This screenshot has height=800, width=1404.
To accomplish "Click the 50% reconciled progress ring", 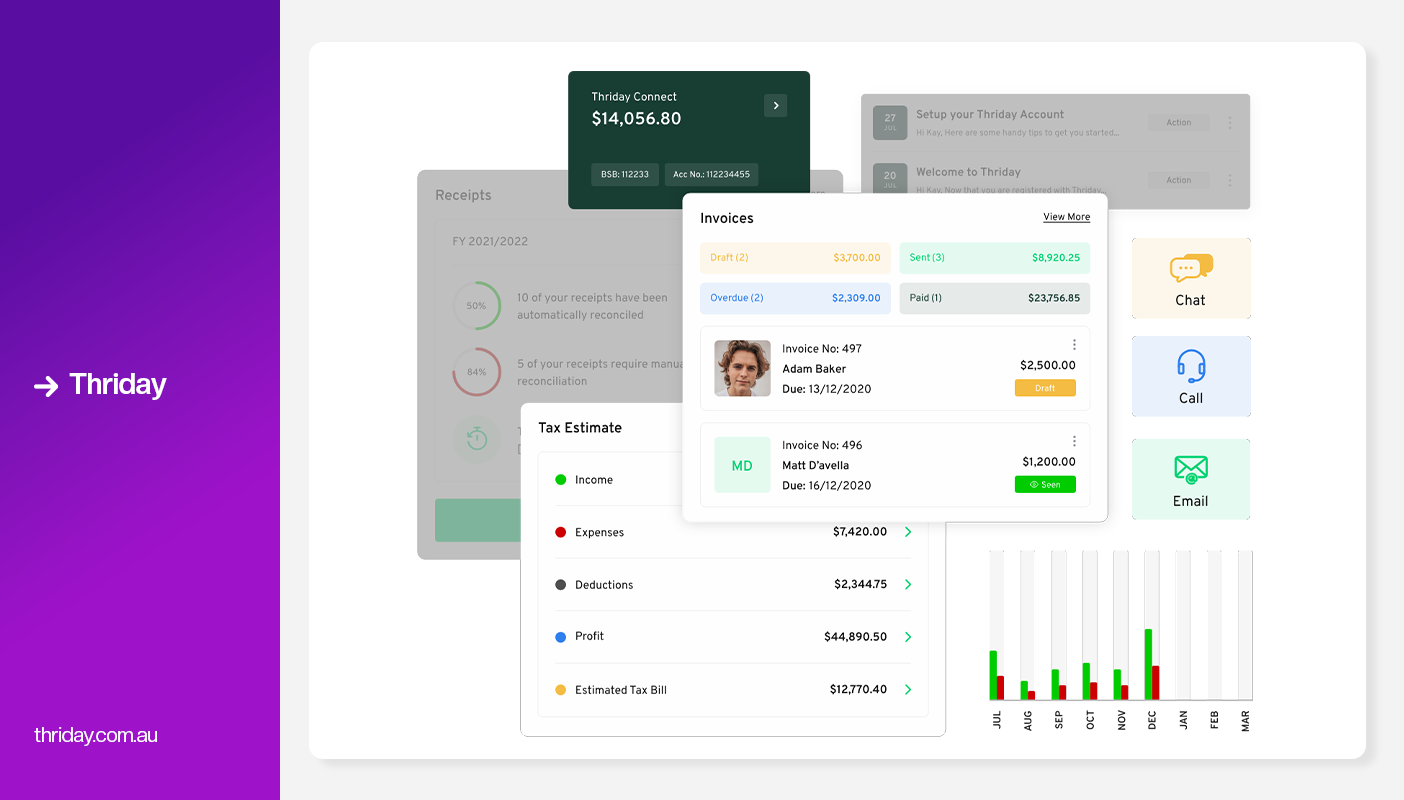I will coord(477,306).
